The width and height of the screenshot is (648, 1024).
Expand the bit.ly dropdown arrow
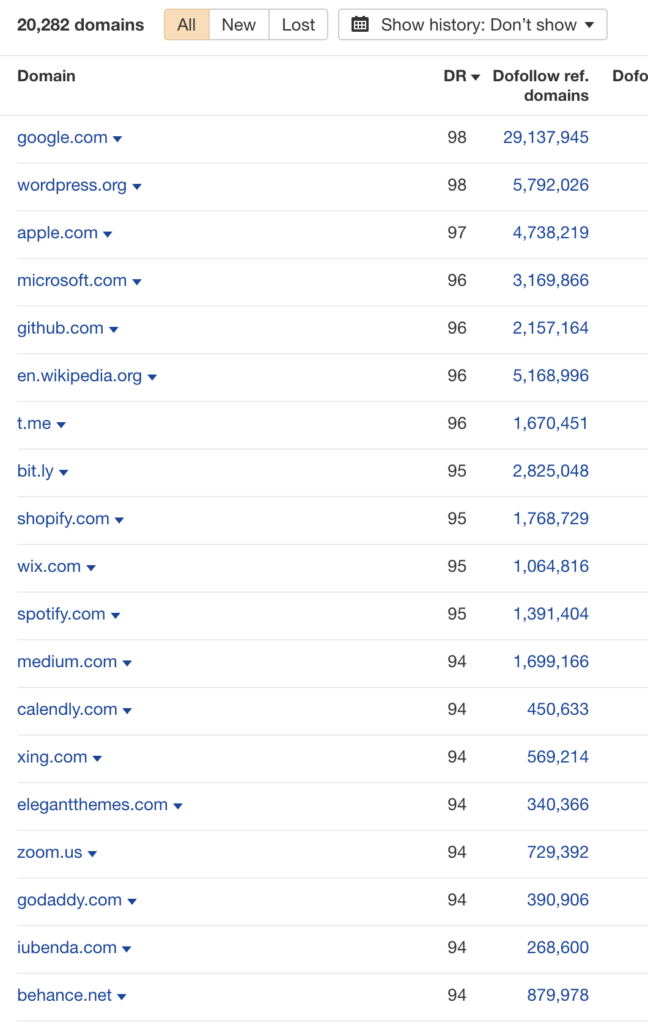click(63, 473)
